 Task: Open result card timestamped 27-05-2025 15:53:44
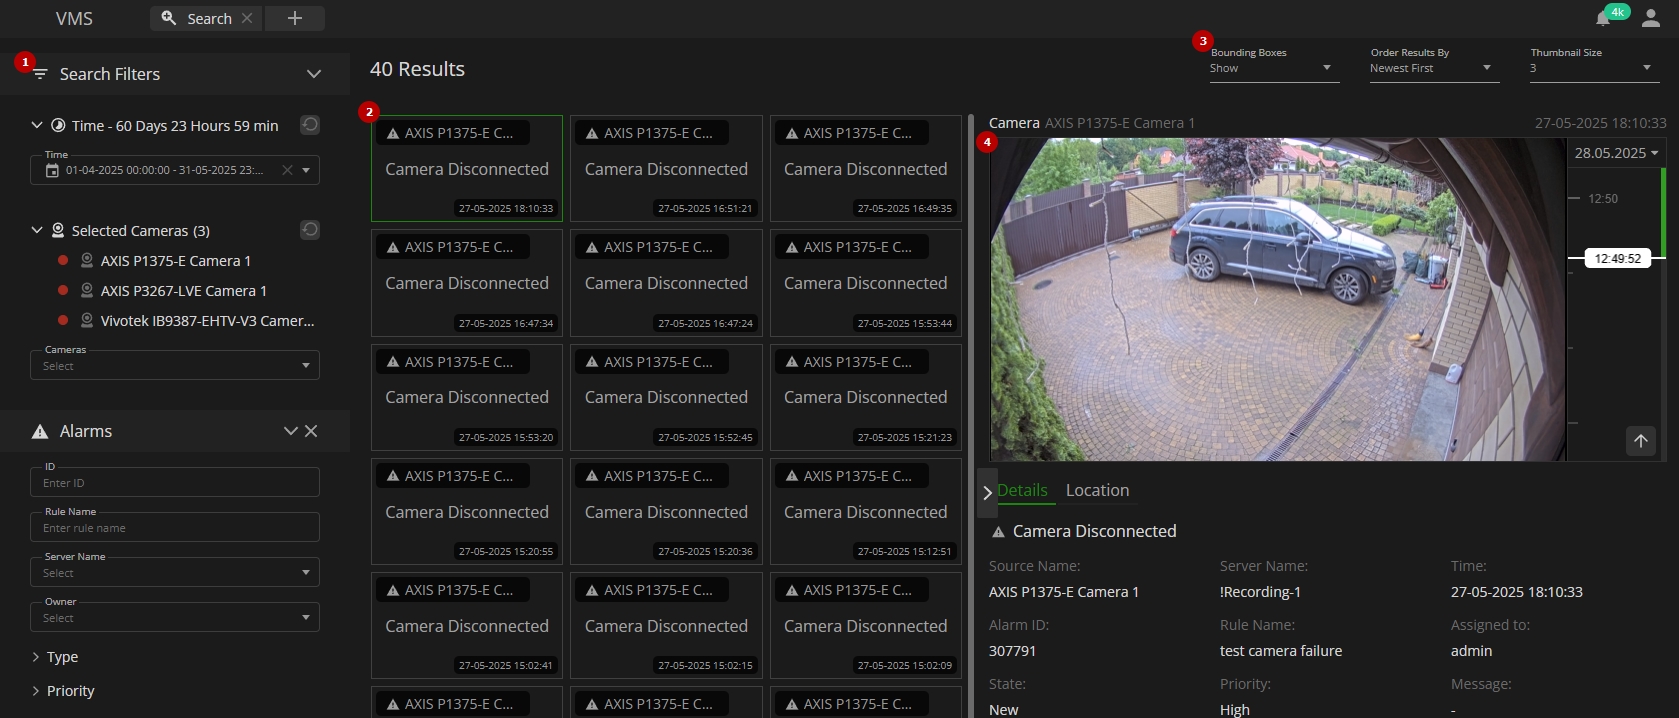866,283
